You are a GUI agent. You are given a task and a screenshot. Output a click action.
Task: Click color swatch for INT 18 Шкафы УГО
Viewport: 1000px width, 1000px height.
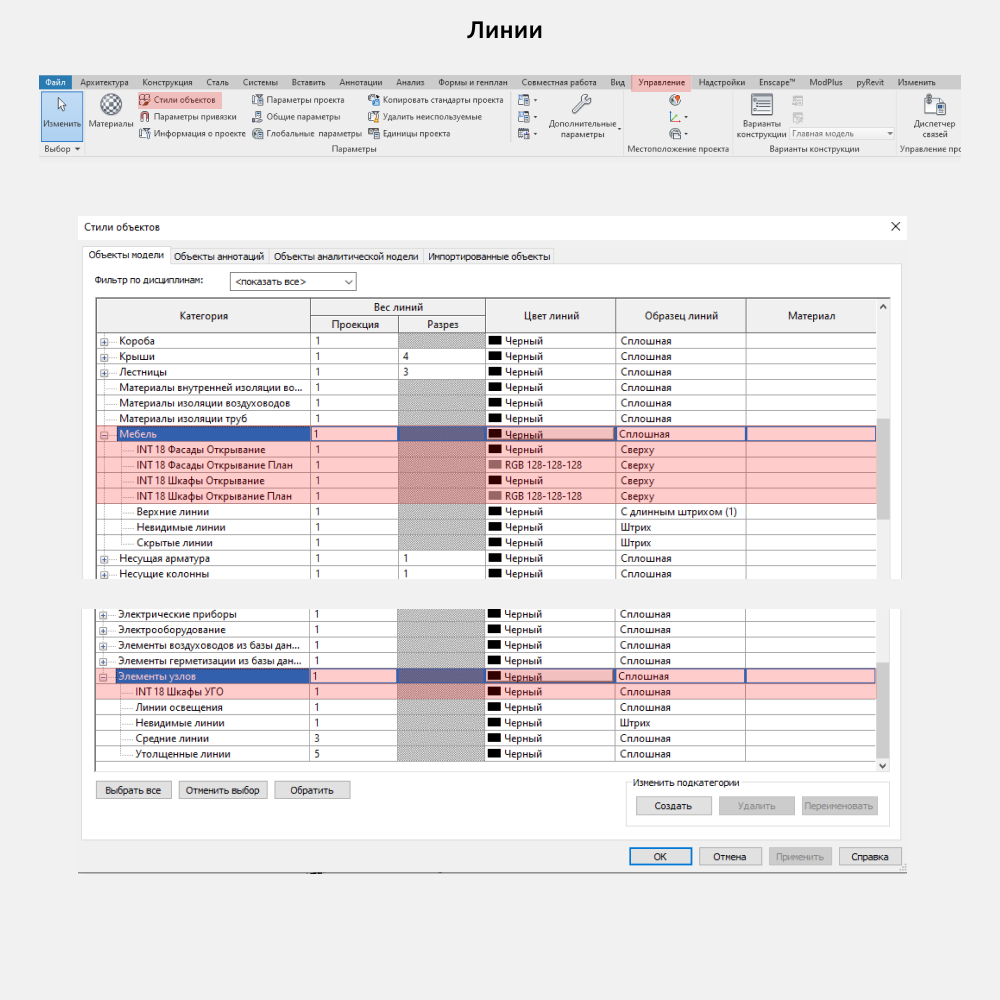(494, 691)
